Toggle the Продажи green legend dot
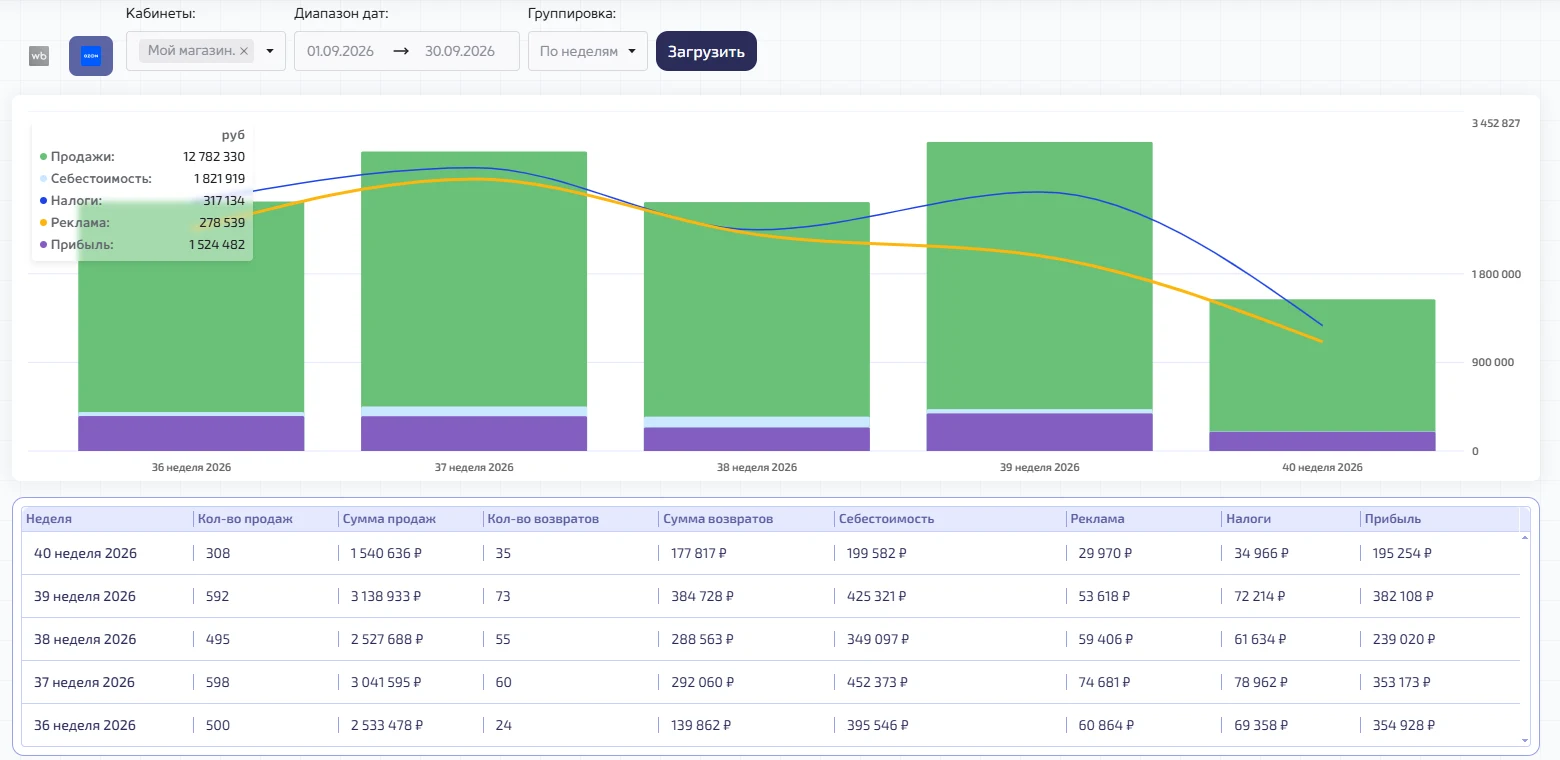The height and width of the screenshot is (760, 1560). (x=43, y=157)
